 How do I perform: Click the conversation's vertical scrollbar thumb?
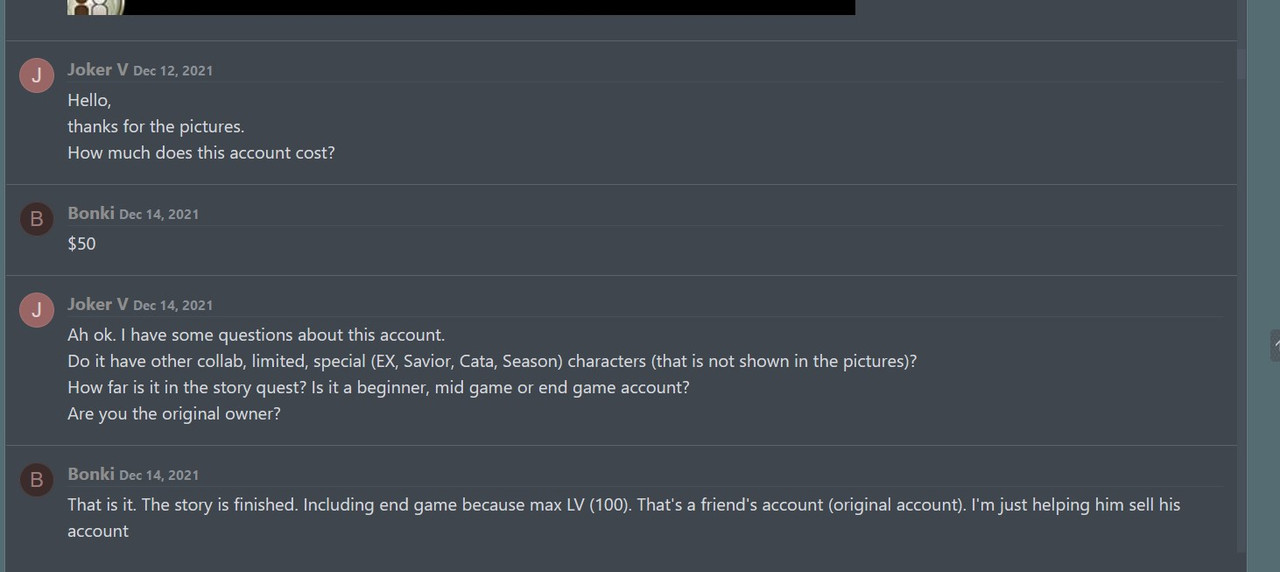pyautogui.click(x=1241, y=60)
